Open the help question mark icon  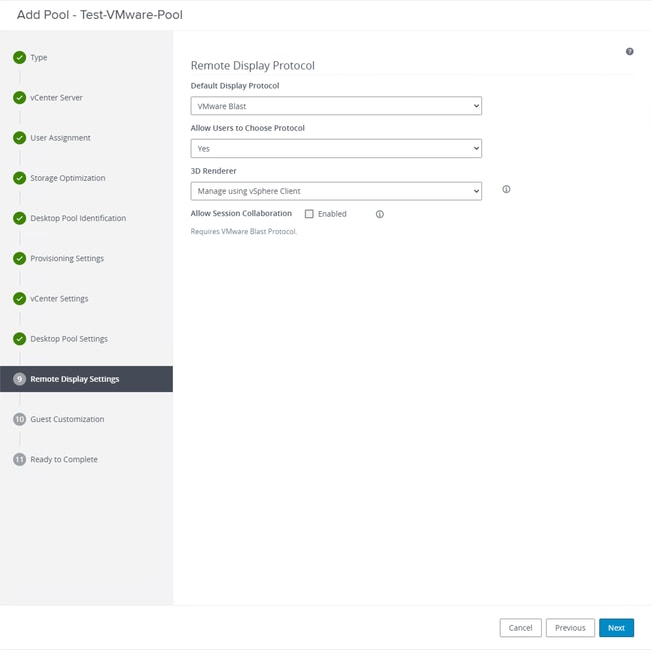coord(629,51)
